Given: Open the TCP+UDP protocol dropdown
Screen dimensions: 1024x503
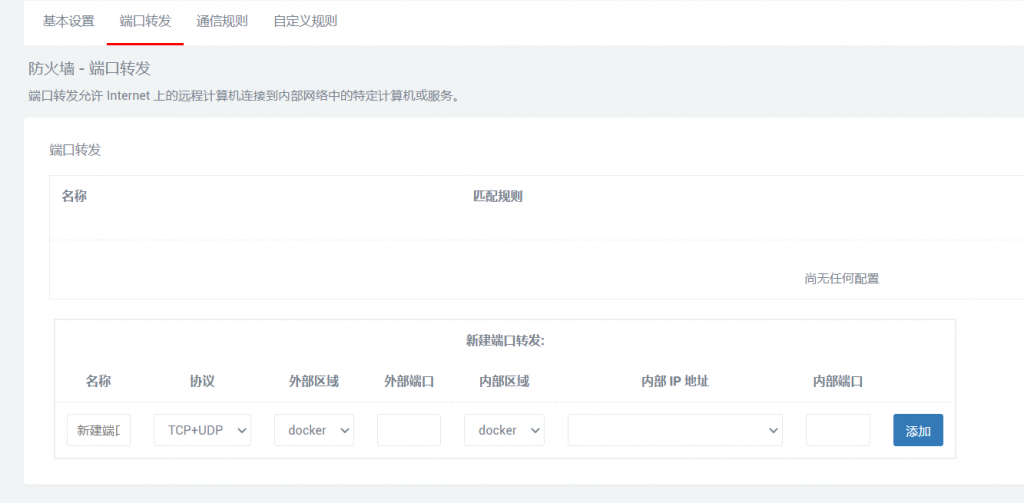Looking at the screenshot, I should click(202, 430).
